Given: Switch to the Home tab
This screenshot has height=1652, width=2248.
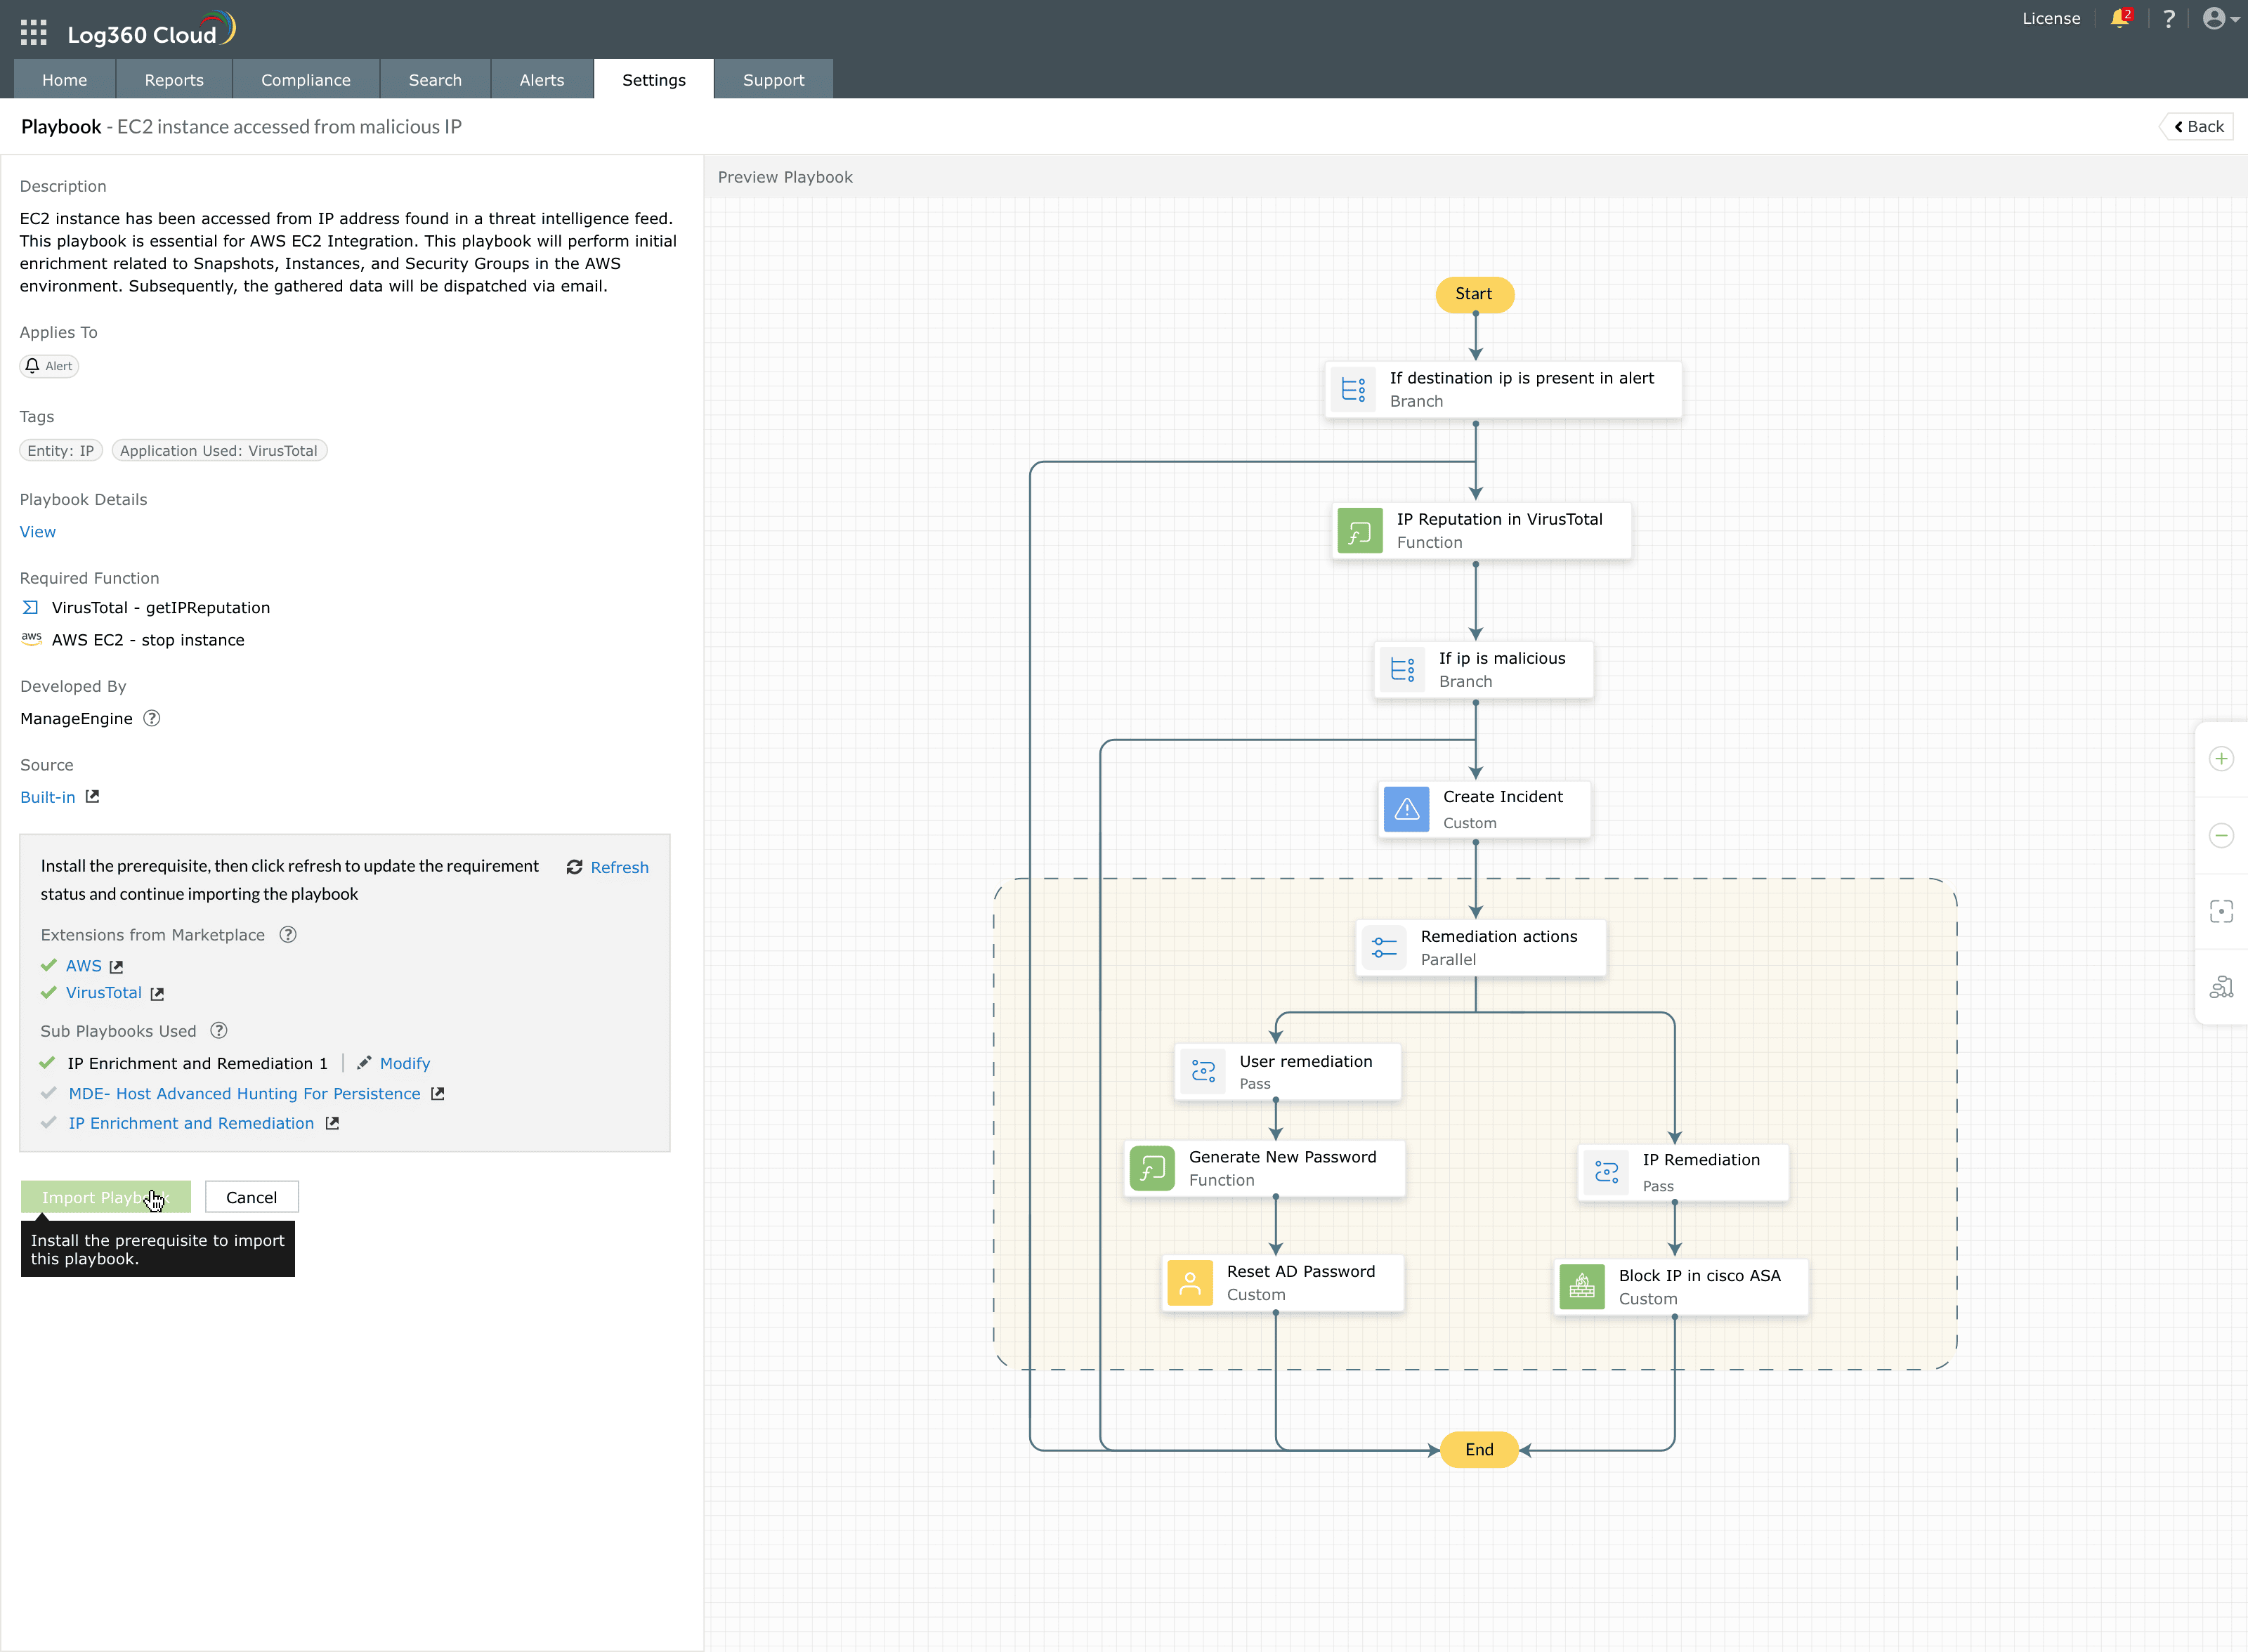Looking at the screenshot, I should 65,79.
